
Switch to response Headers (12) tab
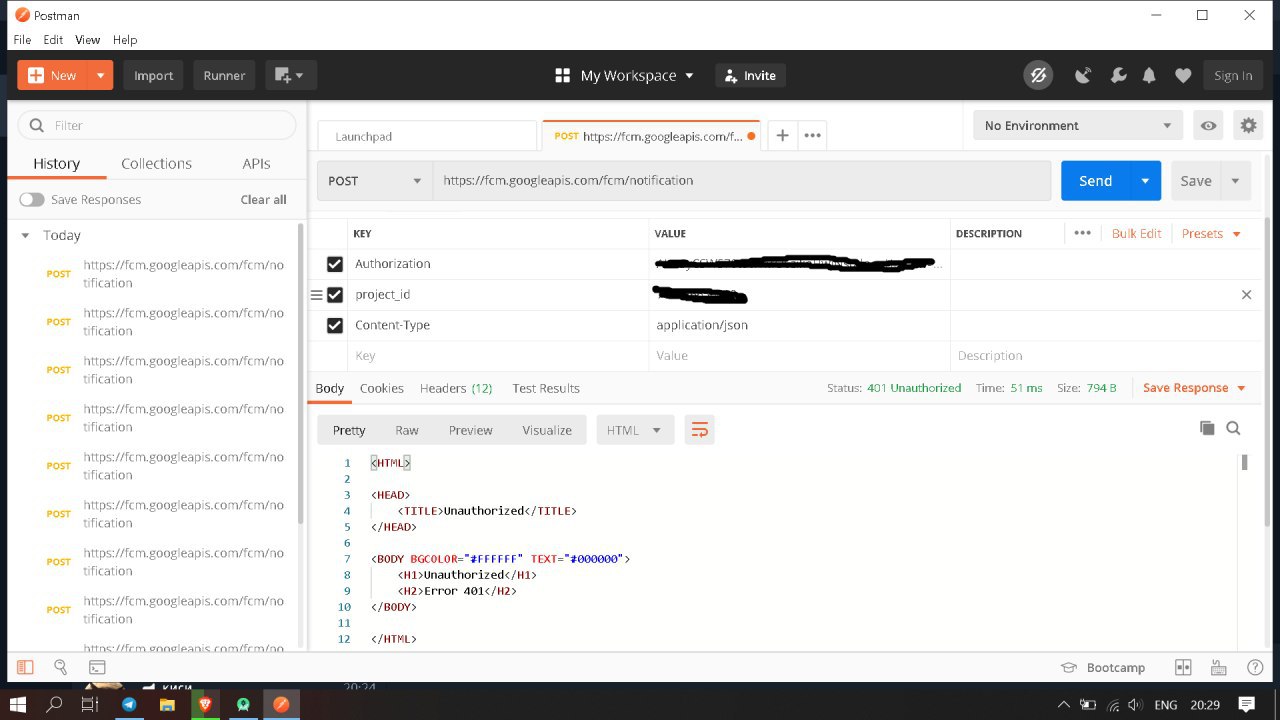[456, 388]
